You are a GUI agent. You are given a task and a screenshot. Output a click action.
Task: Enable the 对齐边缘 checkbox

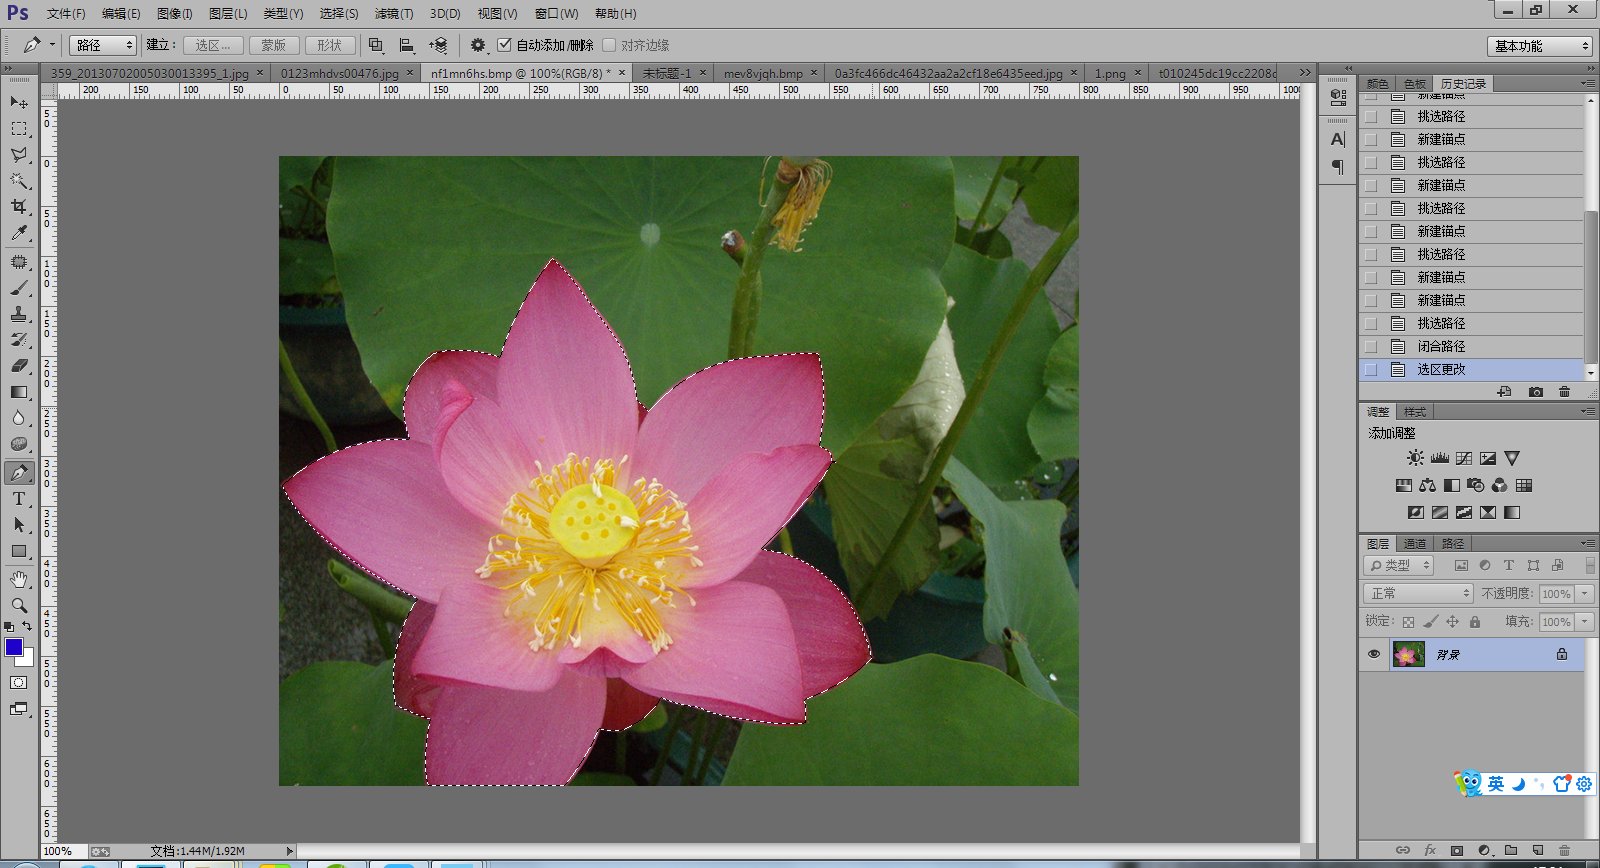609,45
